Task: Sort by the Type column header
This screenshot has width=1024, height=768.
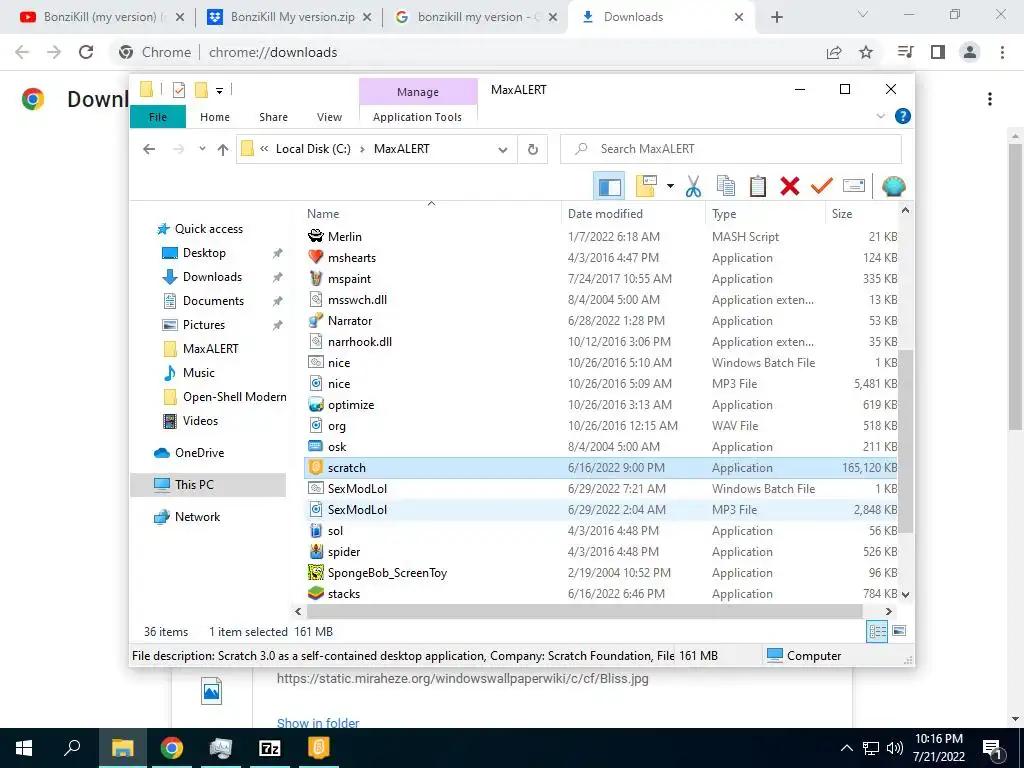Action: (x=765, y=214)
